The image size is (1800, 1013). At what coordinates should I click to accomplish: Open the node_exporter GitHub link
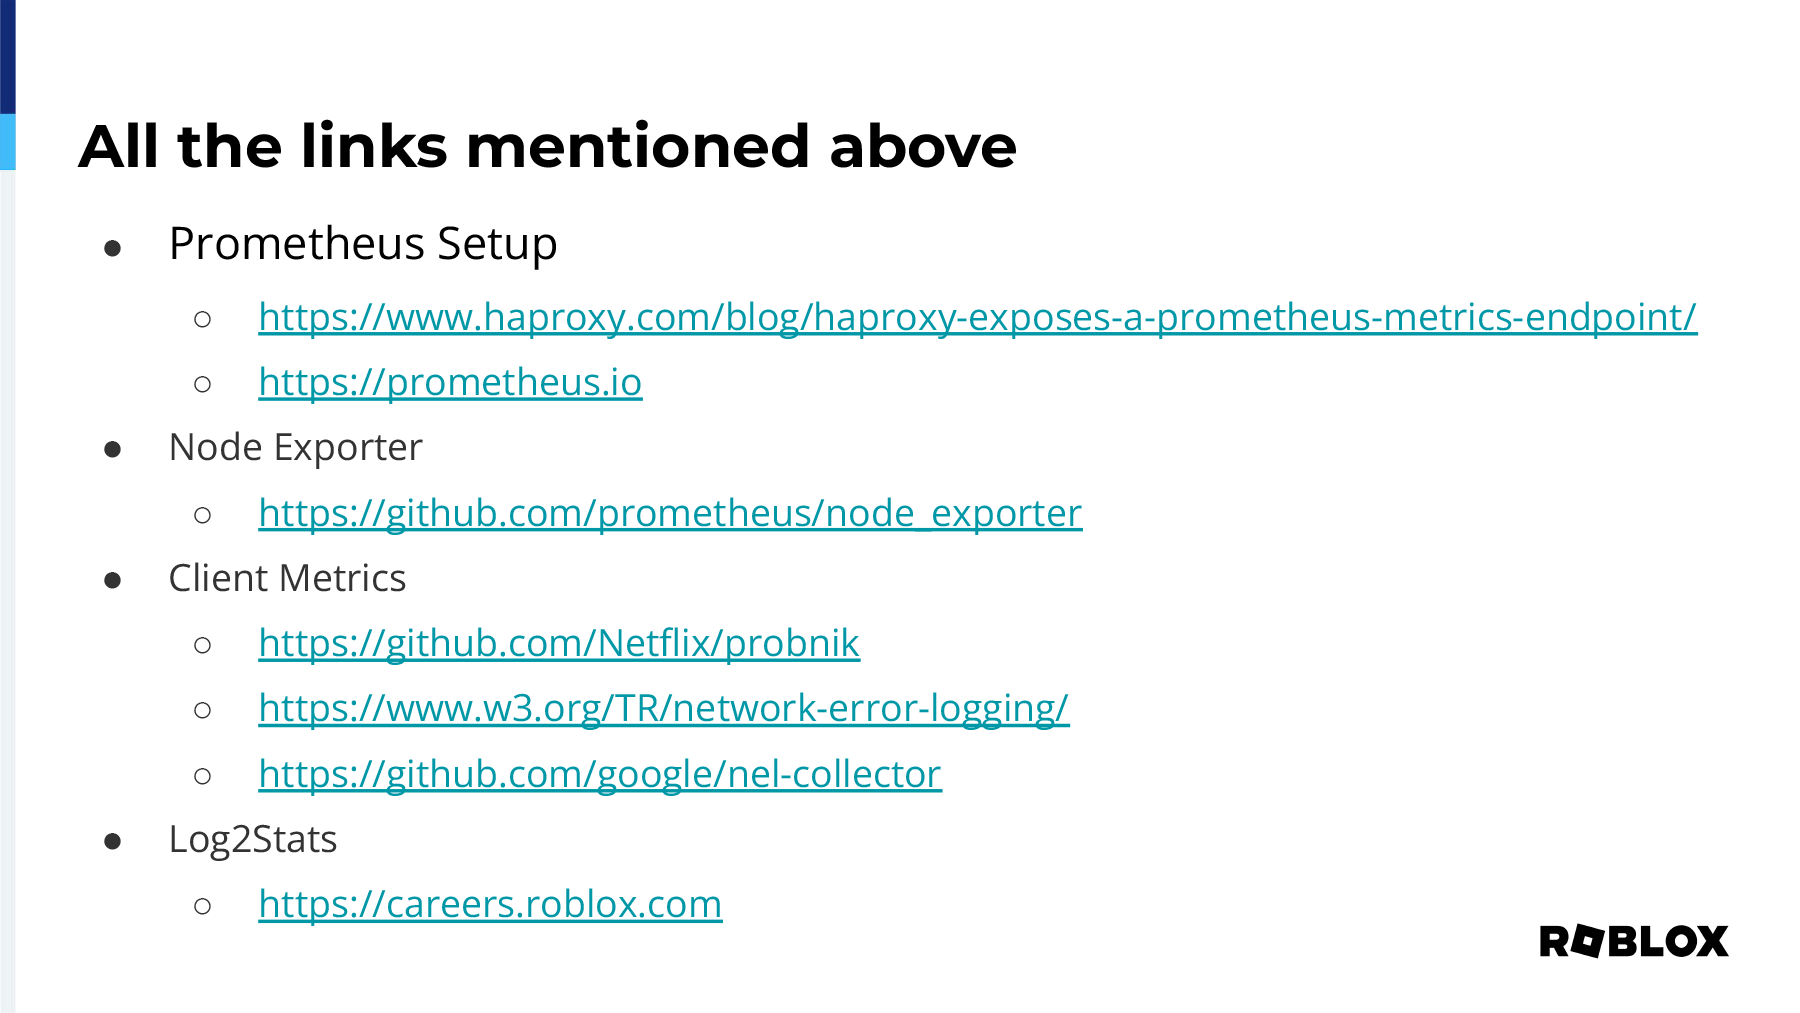click(670, 513)
